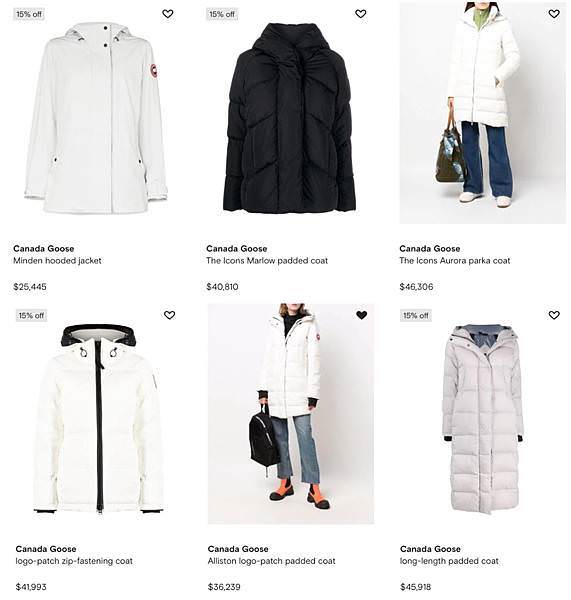
Task: Click the $46,306 price of Aurora parka
Action: click(x=416, y=287)
